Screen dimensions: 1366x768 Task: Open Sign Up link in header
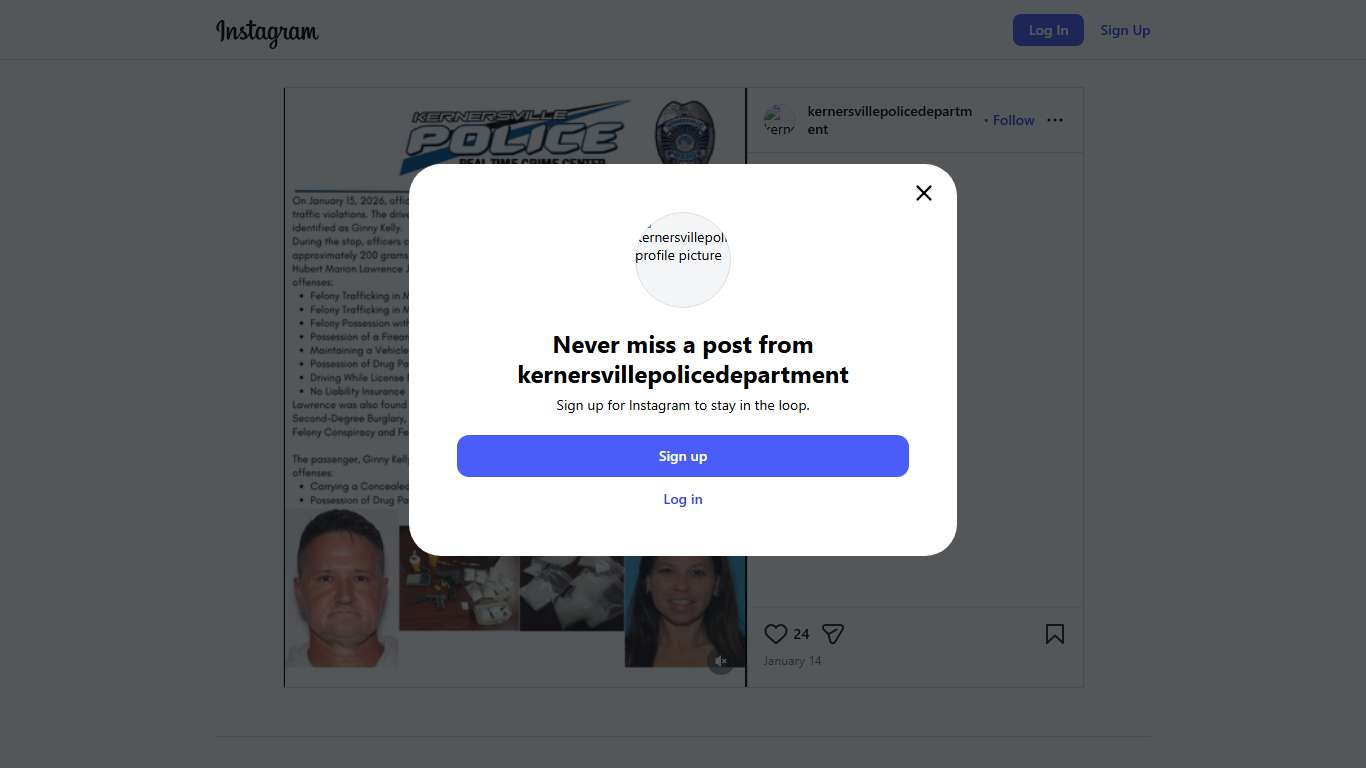[1125, 30]
